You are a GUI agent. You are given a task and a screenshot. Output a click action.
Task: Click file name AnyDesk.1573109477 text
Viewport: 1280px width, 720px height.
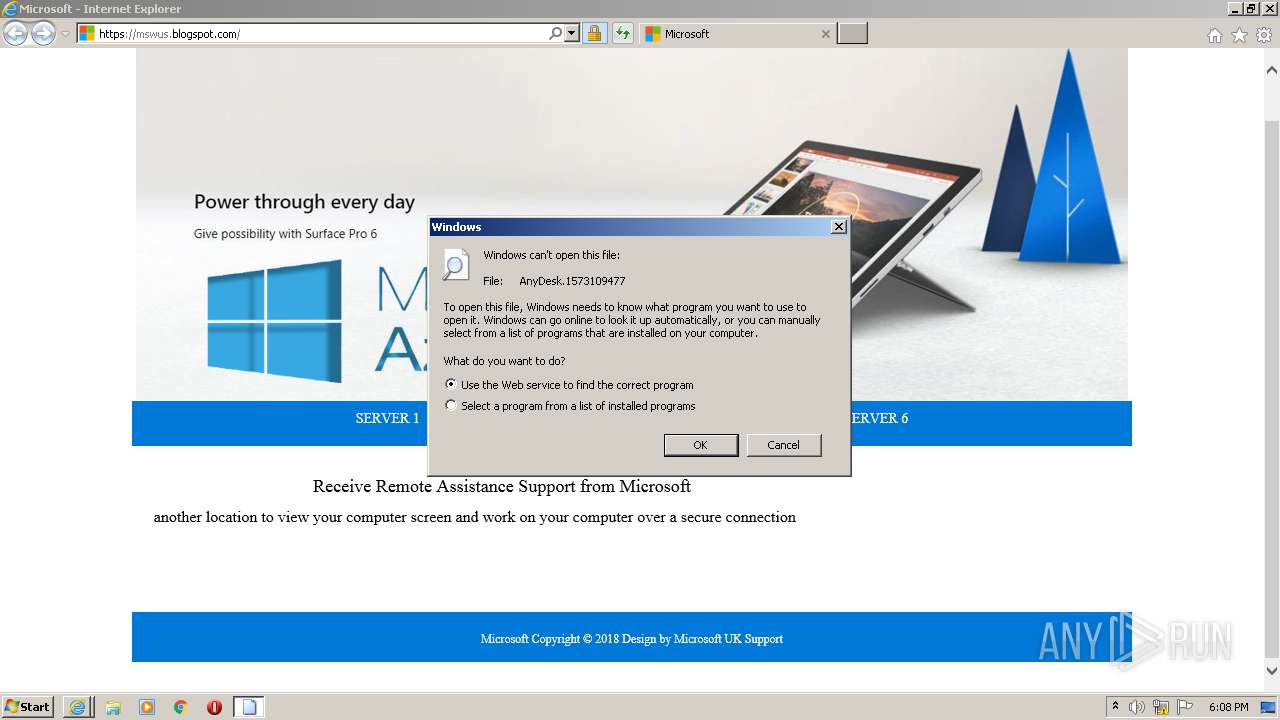point(572,281)
